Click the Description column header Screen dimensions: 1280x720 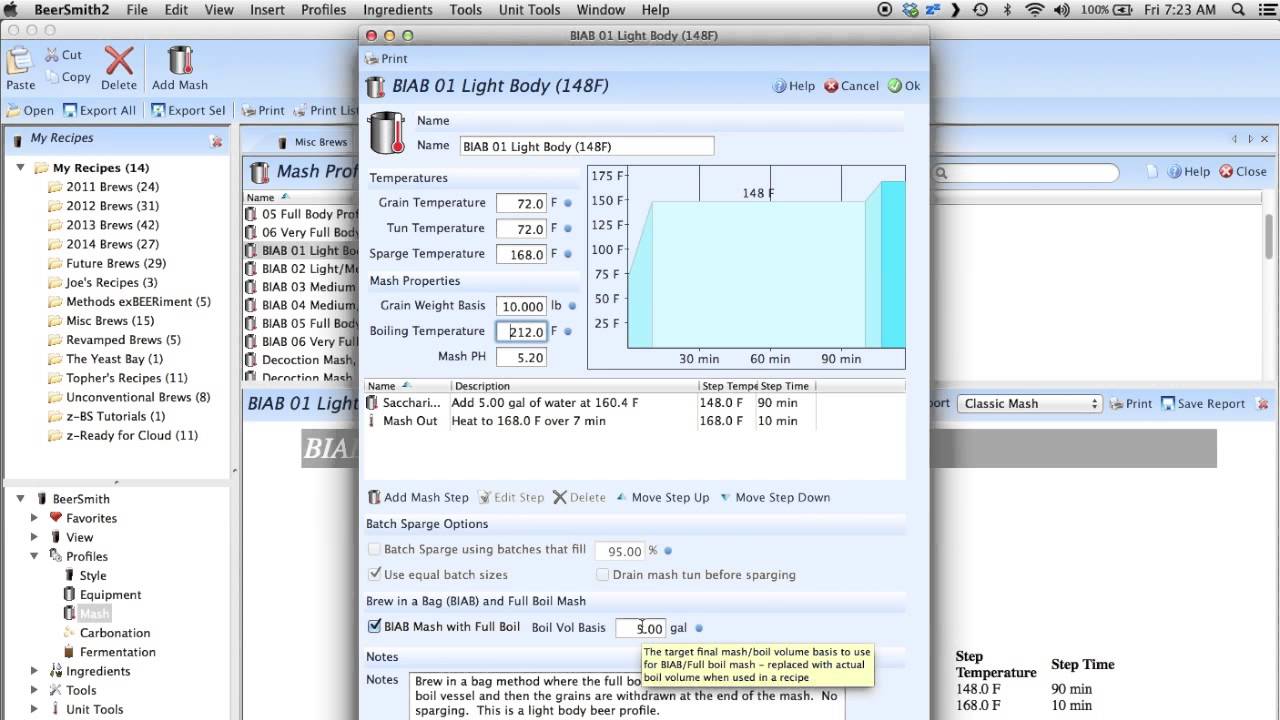[574, 386]
